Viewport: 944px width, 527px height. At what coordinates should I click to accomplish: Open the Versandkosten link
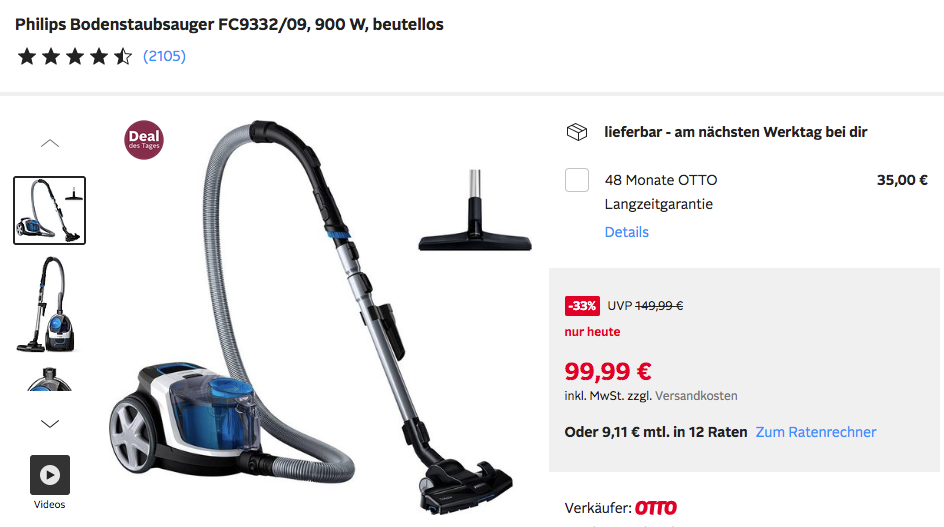coord(696,396)
